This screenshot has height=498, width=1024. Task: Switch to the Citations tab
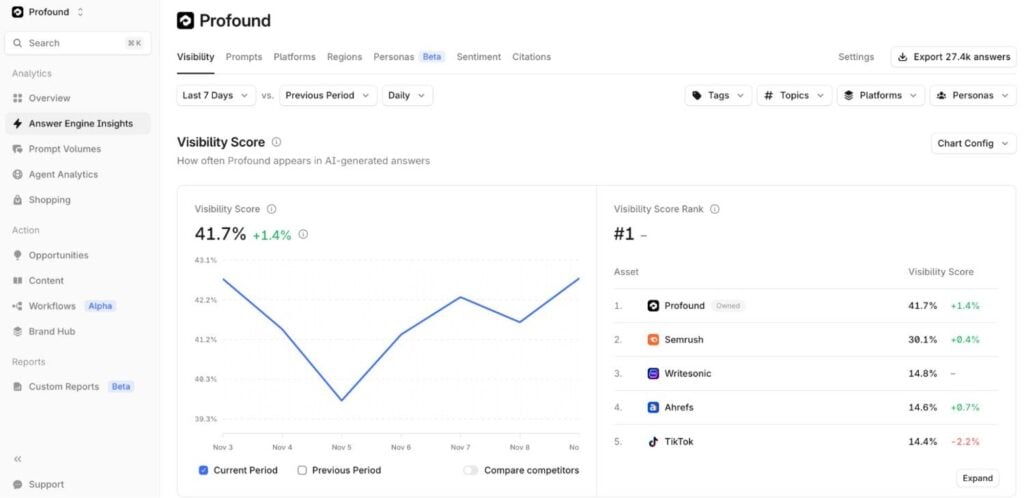pyautogui.click(x=532, y=57)
